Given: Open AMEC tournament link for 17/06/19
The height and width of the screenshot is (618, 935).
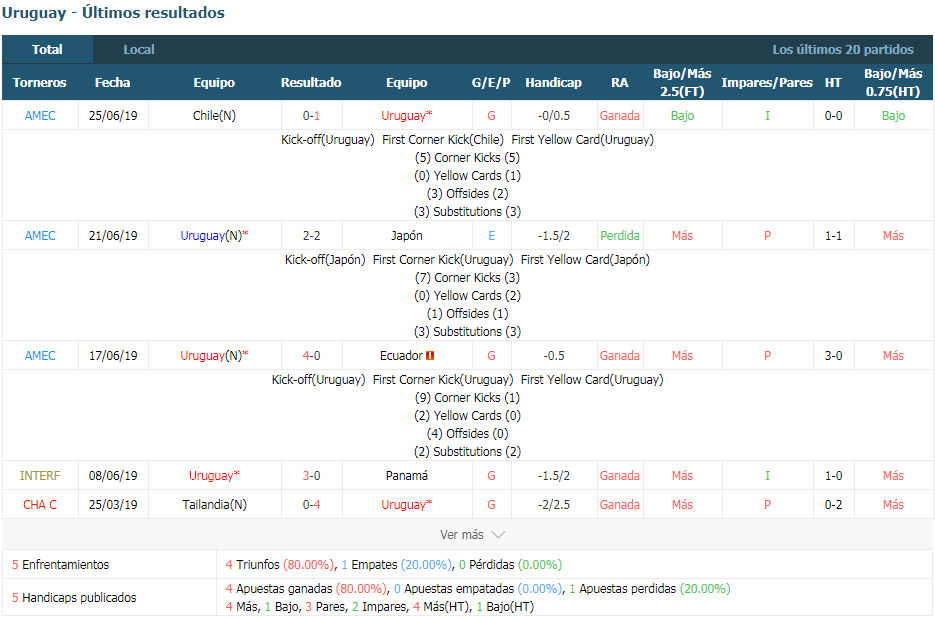Looking at the screenshot, I should pos(40,356).
